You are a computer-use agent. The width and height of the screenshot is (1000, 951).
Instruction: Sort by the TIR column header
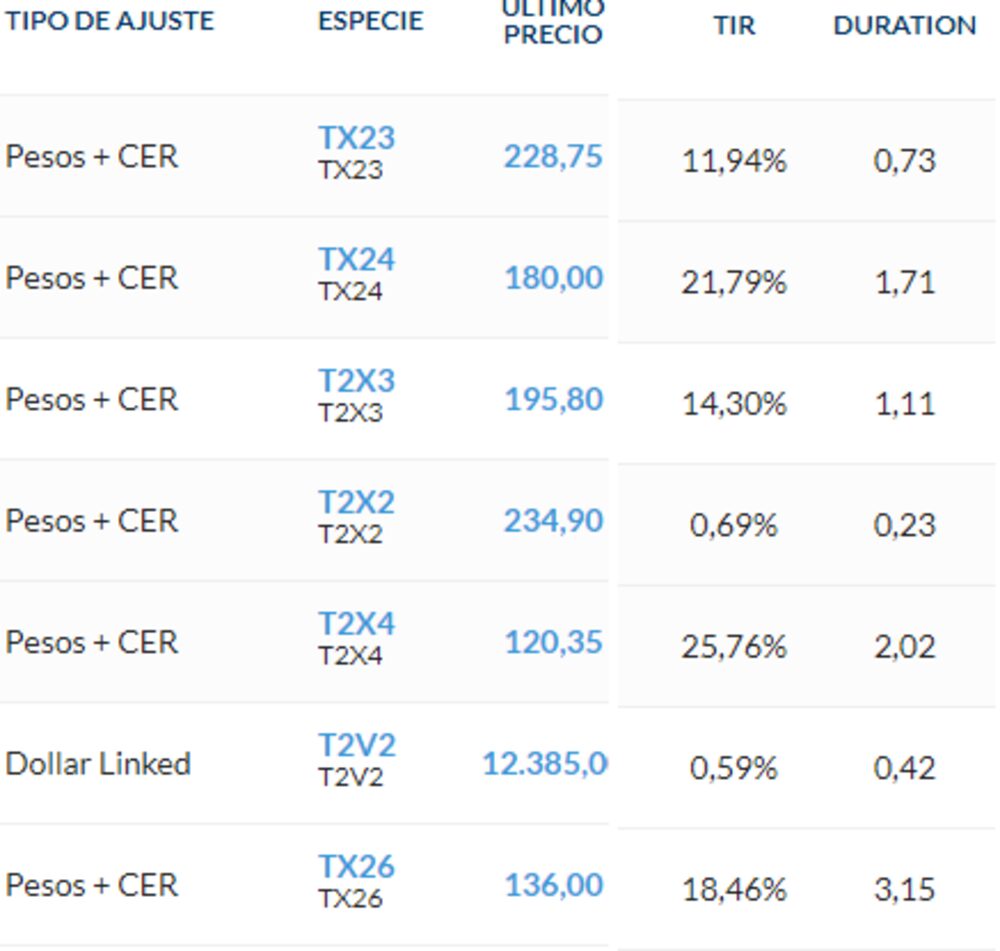734,26
